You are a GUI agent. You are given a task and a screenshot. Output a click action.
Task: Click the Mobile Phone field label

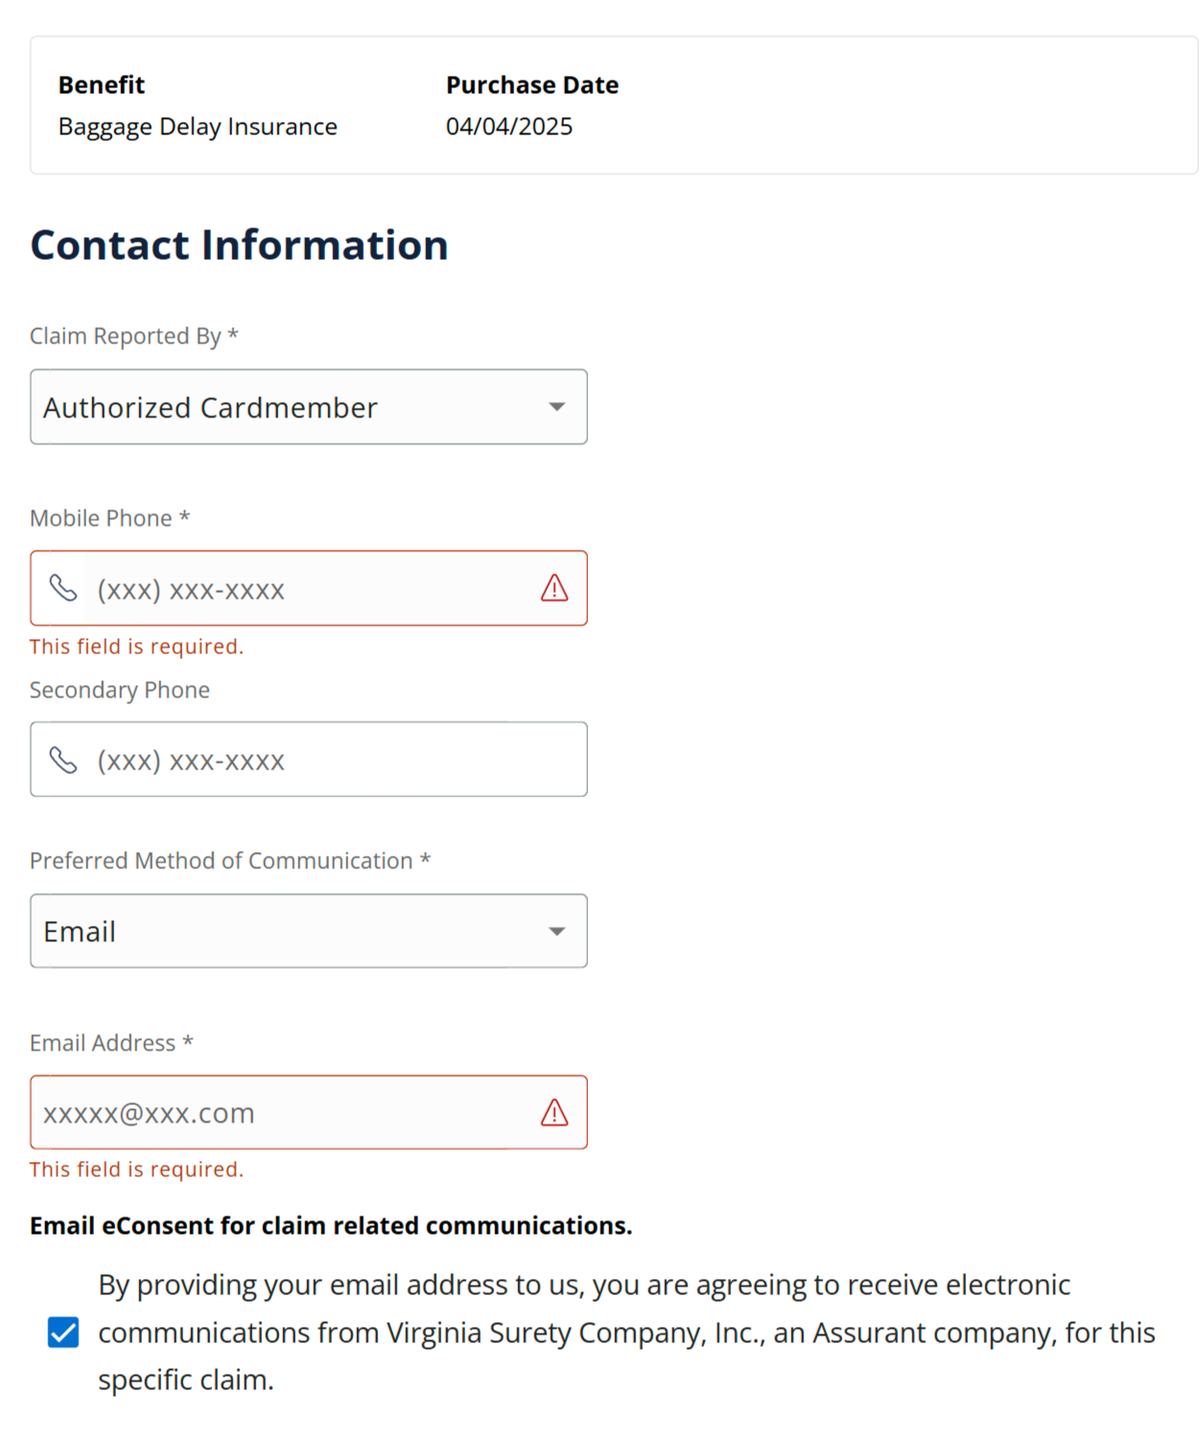[x=101, y=518]
